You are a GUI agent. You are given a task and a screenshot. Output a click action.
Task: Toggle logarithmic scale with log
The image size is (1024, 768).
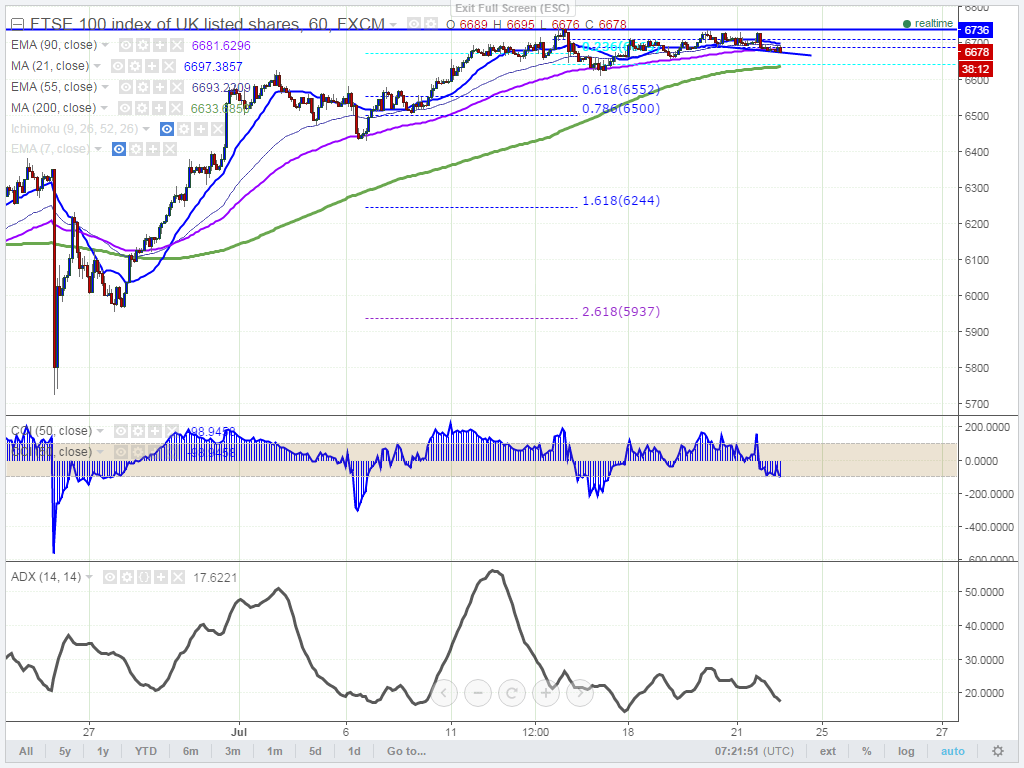point(906,751)
